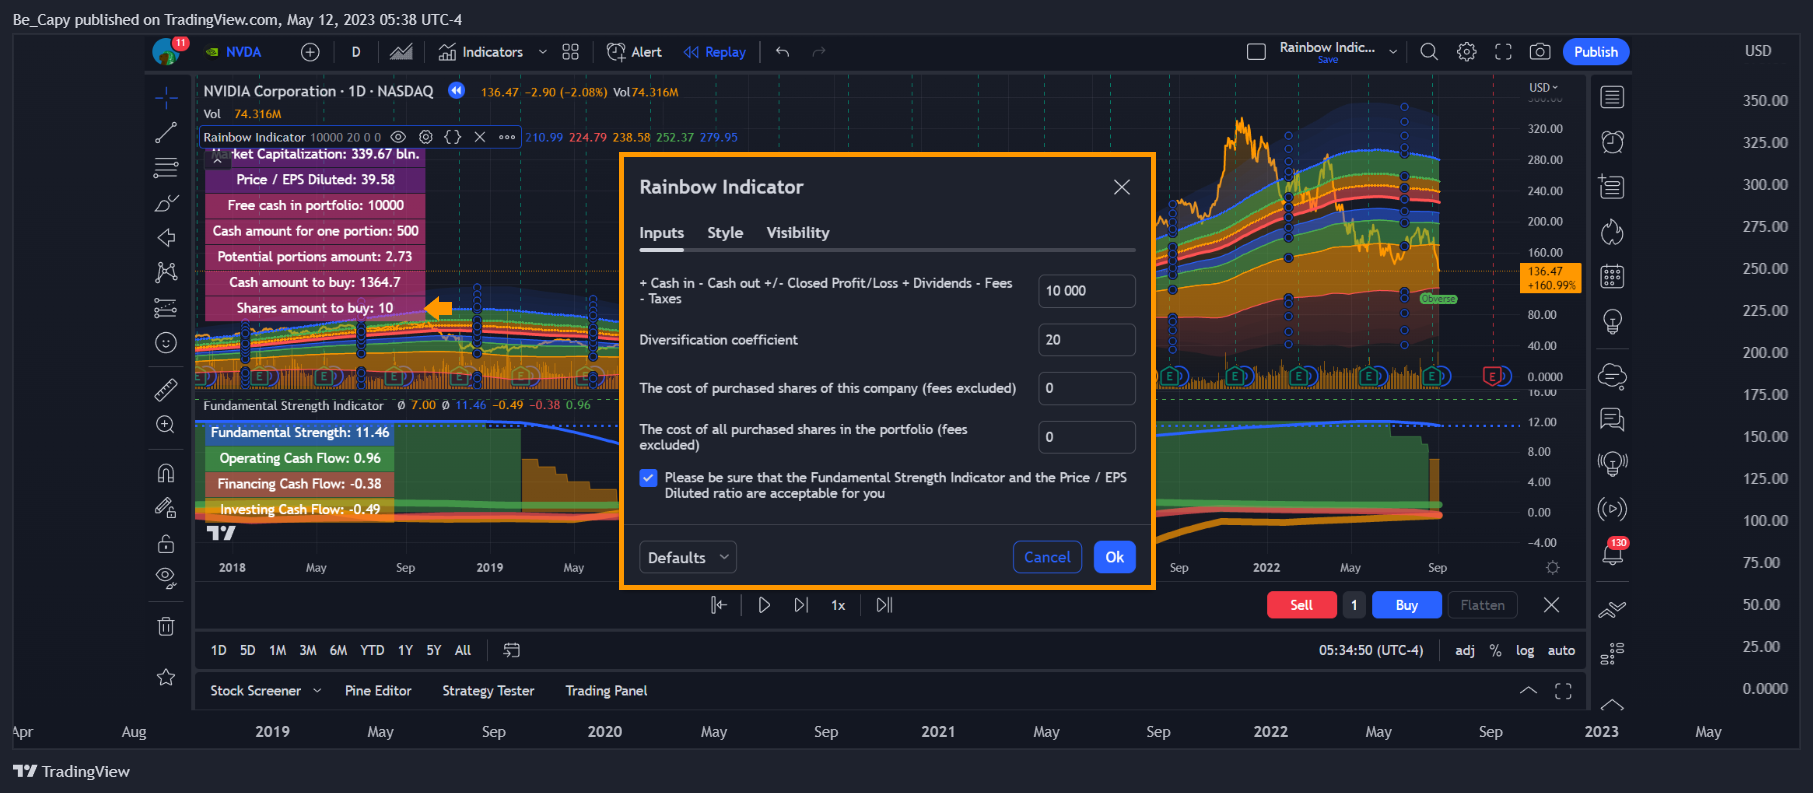Viewport: 1813px width, 793px height.
Task: Toggle magnet mode for drawings
Action: (x=166, y=473)
